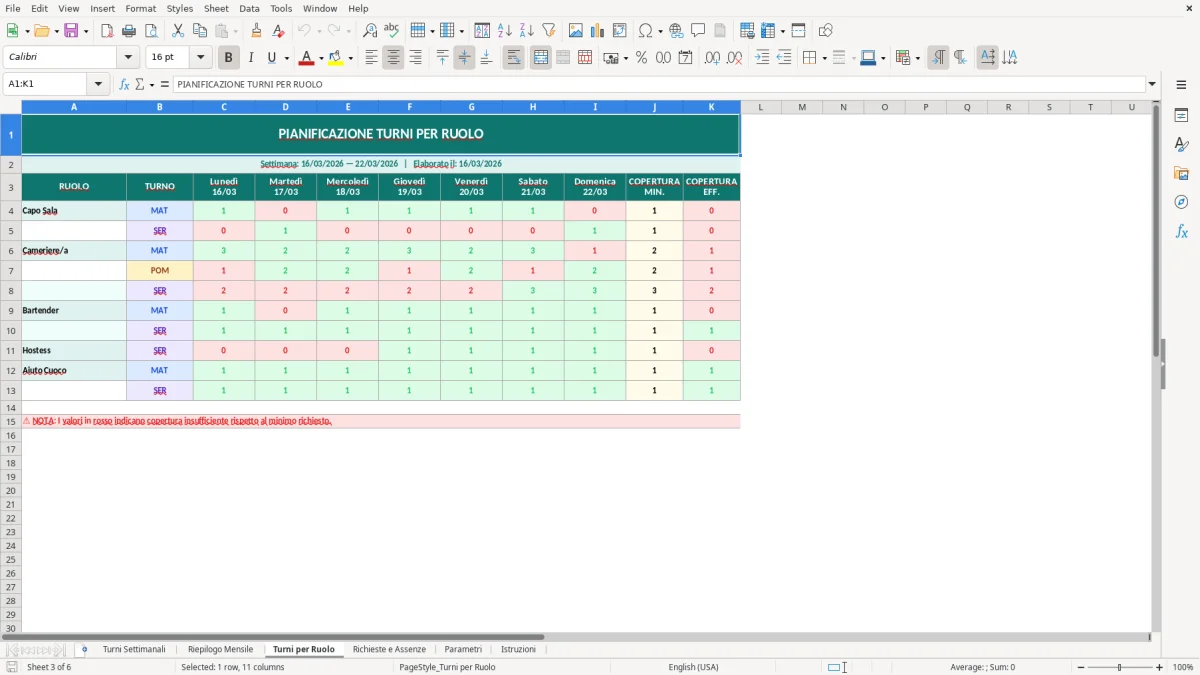Apply red font color swatch
Viewport: 1200px width, 675px height.
[307, 58]
